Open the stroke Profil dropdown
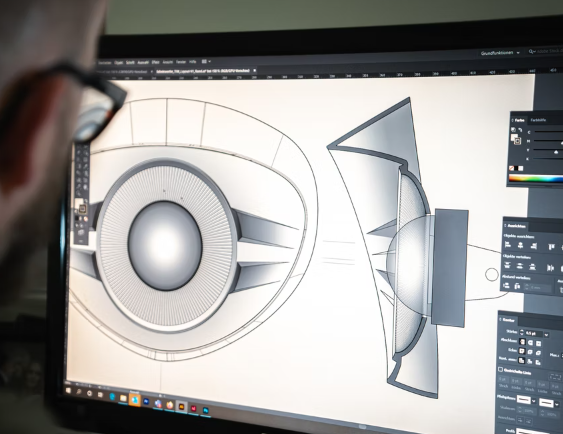The height and width of the screenshot is (434, 563). click(x=540, y=431)
